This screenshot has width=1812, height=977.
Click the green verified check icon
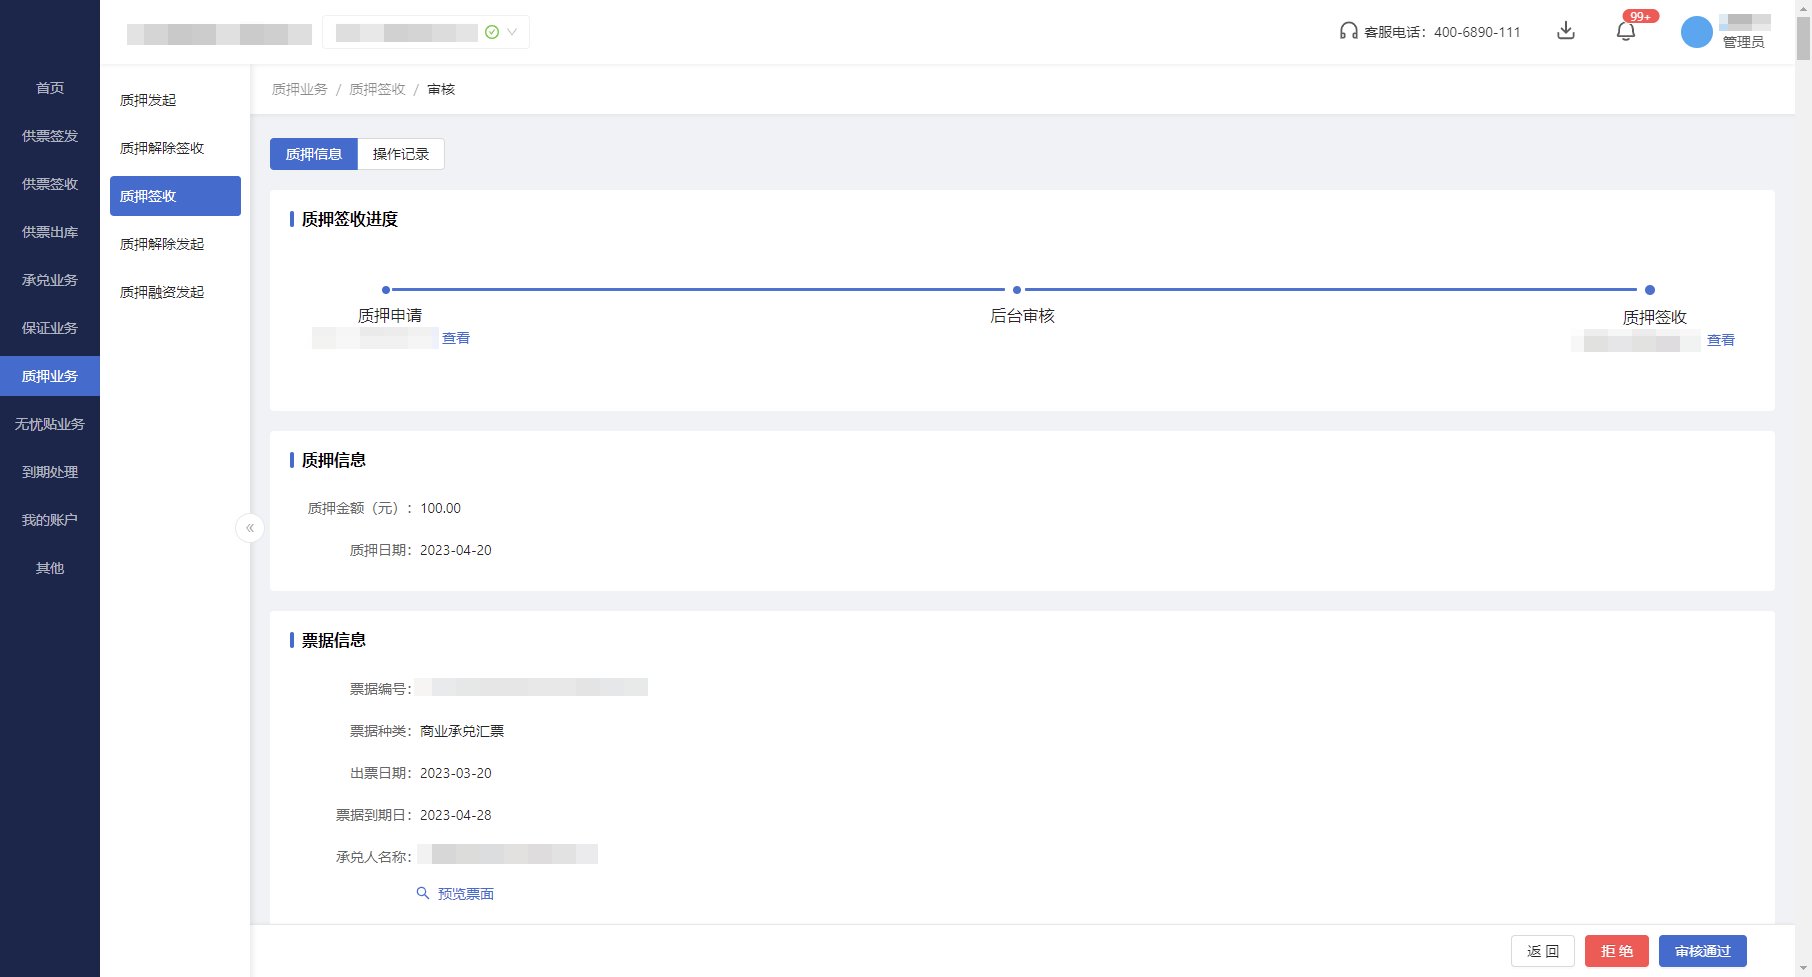point(492,32)
